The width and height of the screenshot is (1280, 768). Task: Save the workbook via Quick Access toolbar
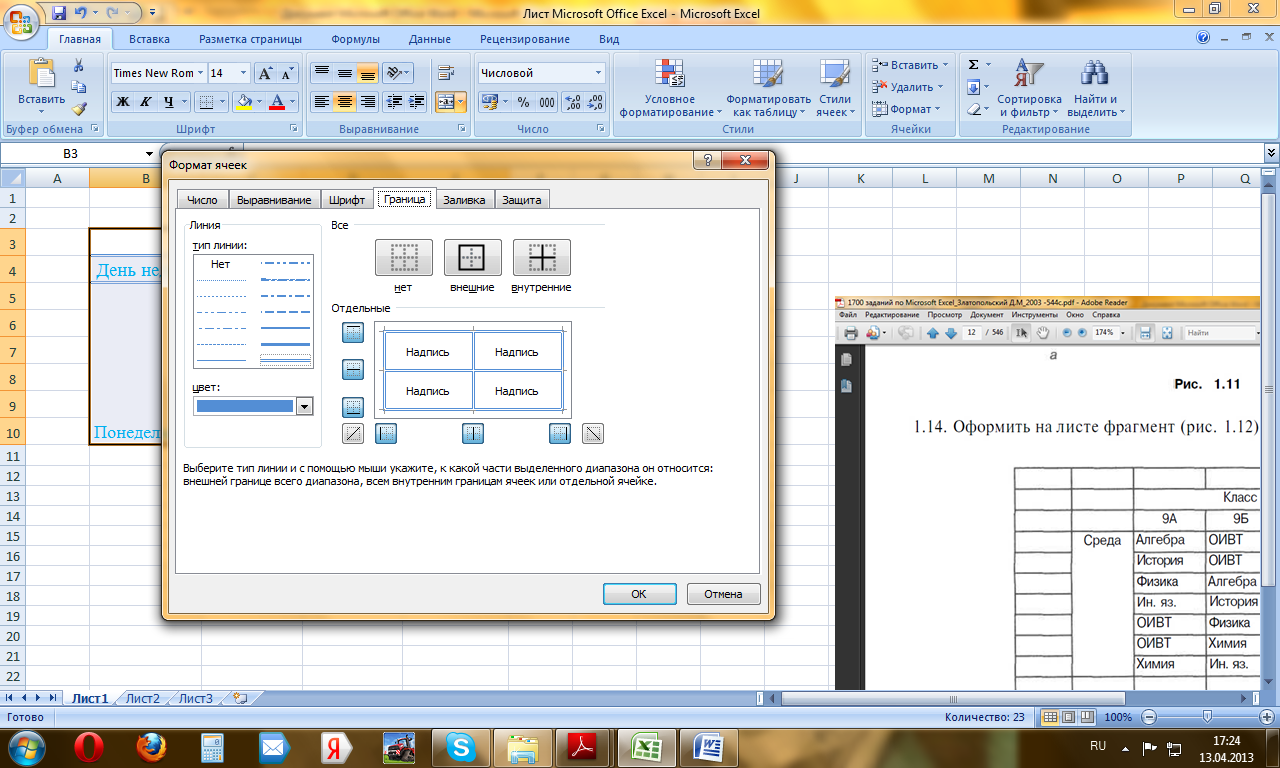coord(58,13)
